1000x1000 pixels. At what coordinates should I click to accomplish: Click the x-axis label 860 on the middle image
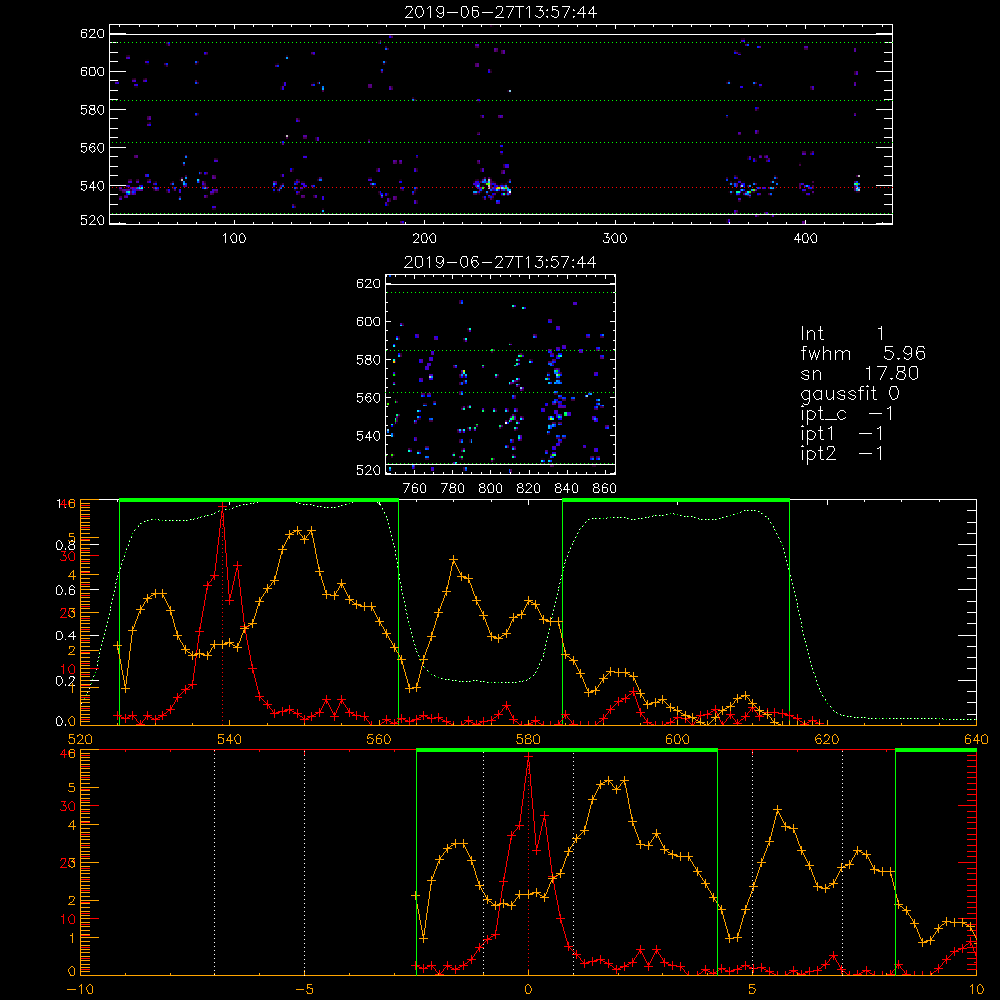click(605, 489)
